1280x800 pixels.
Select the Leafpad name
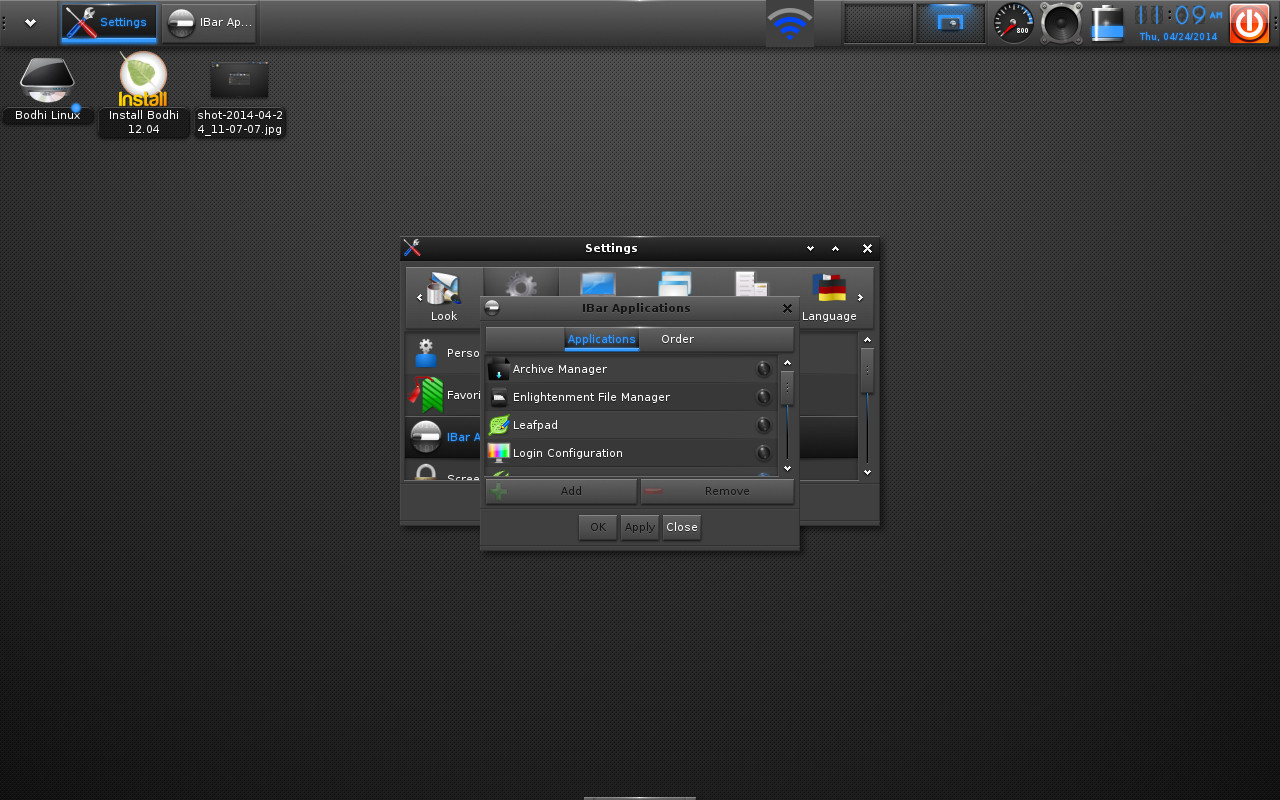[x=535, y=425]
